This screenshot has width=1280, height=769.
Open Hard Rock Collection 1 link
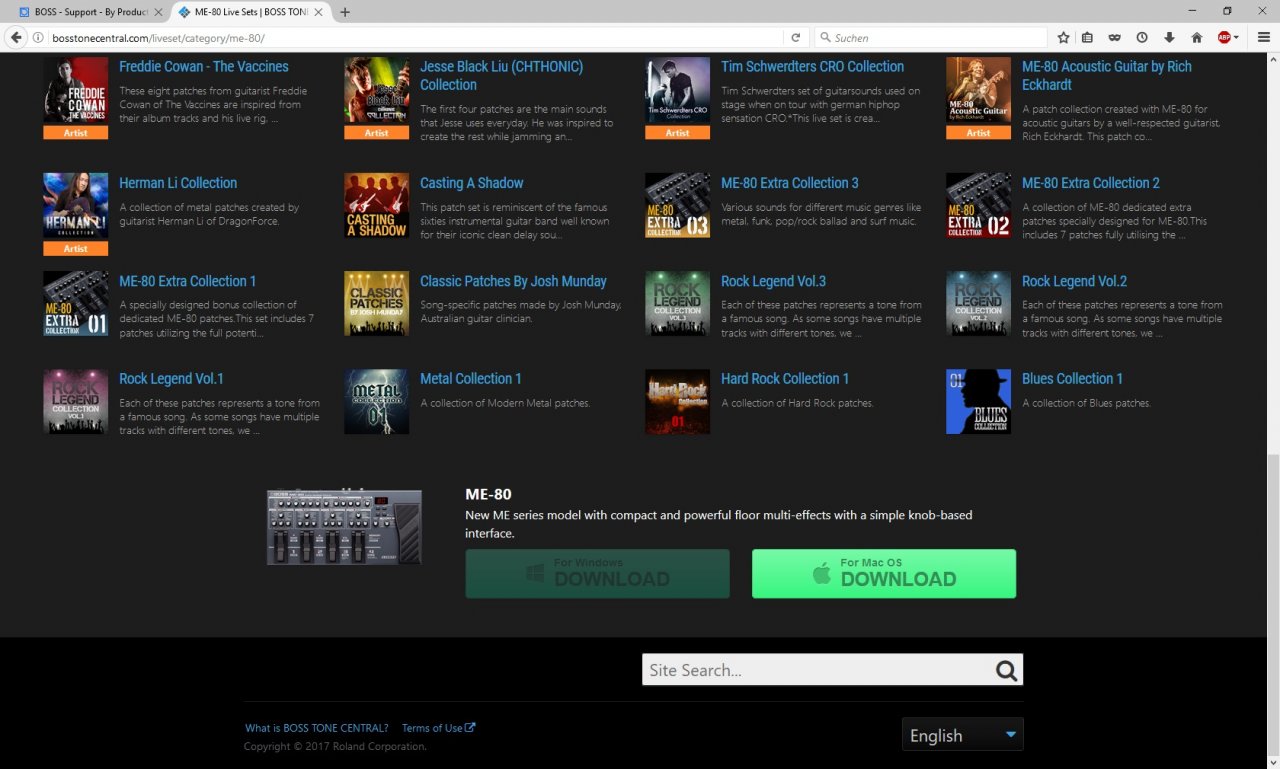(785, 379)
